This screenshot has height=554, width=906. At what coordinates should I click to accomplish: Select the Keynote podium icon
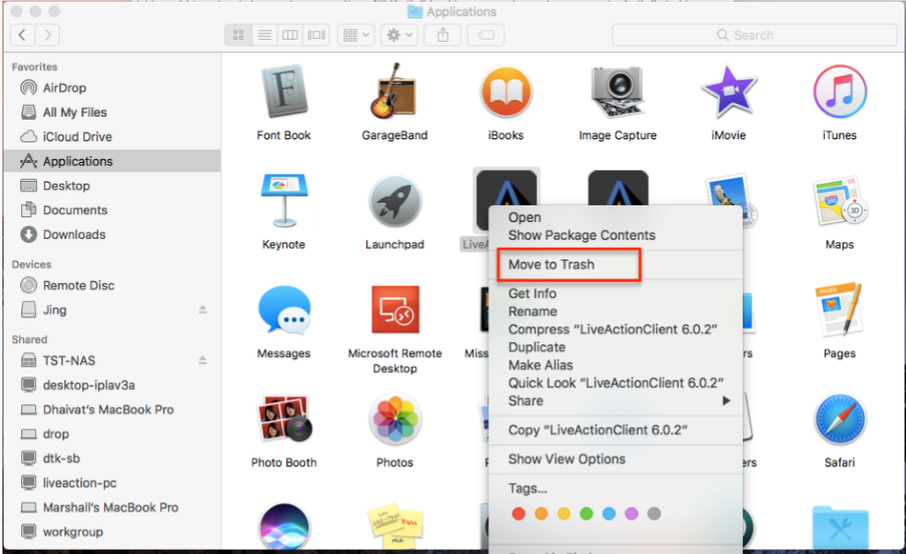click(284, 200)
